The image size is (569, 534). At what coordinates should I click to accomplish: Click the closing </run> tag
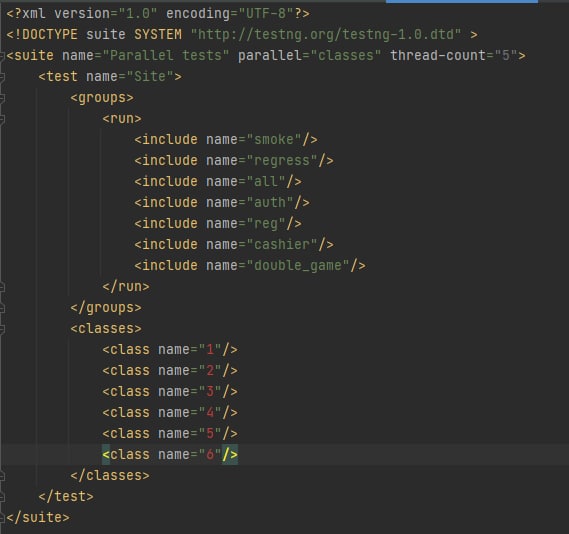click(126, 287)
